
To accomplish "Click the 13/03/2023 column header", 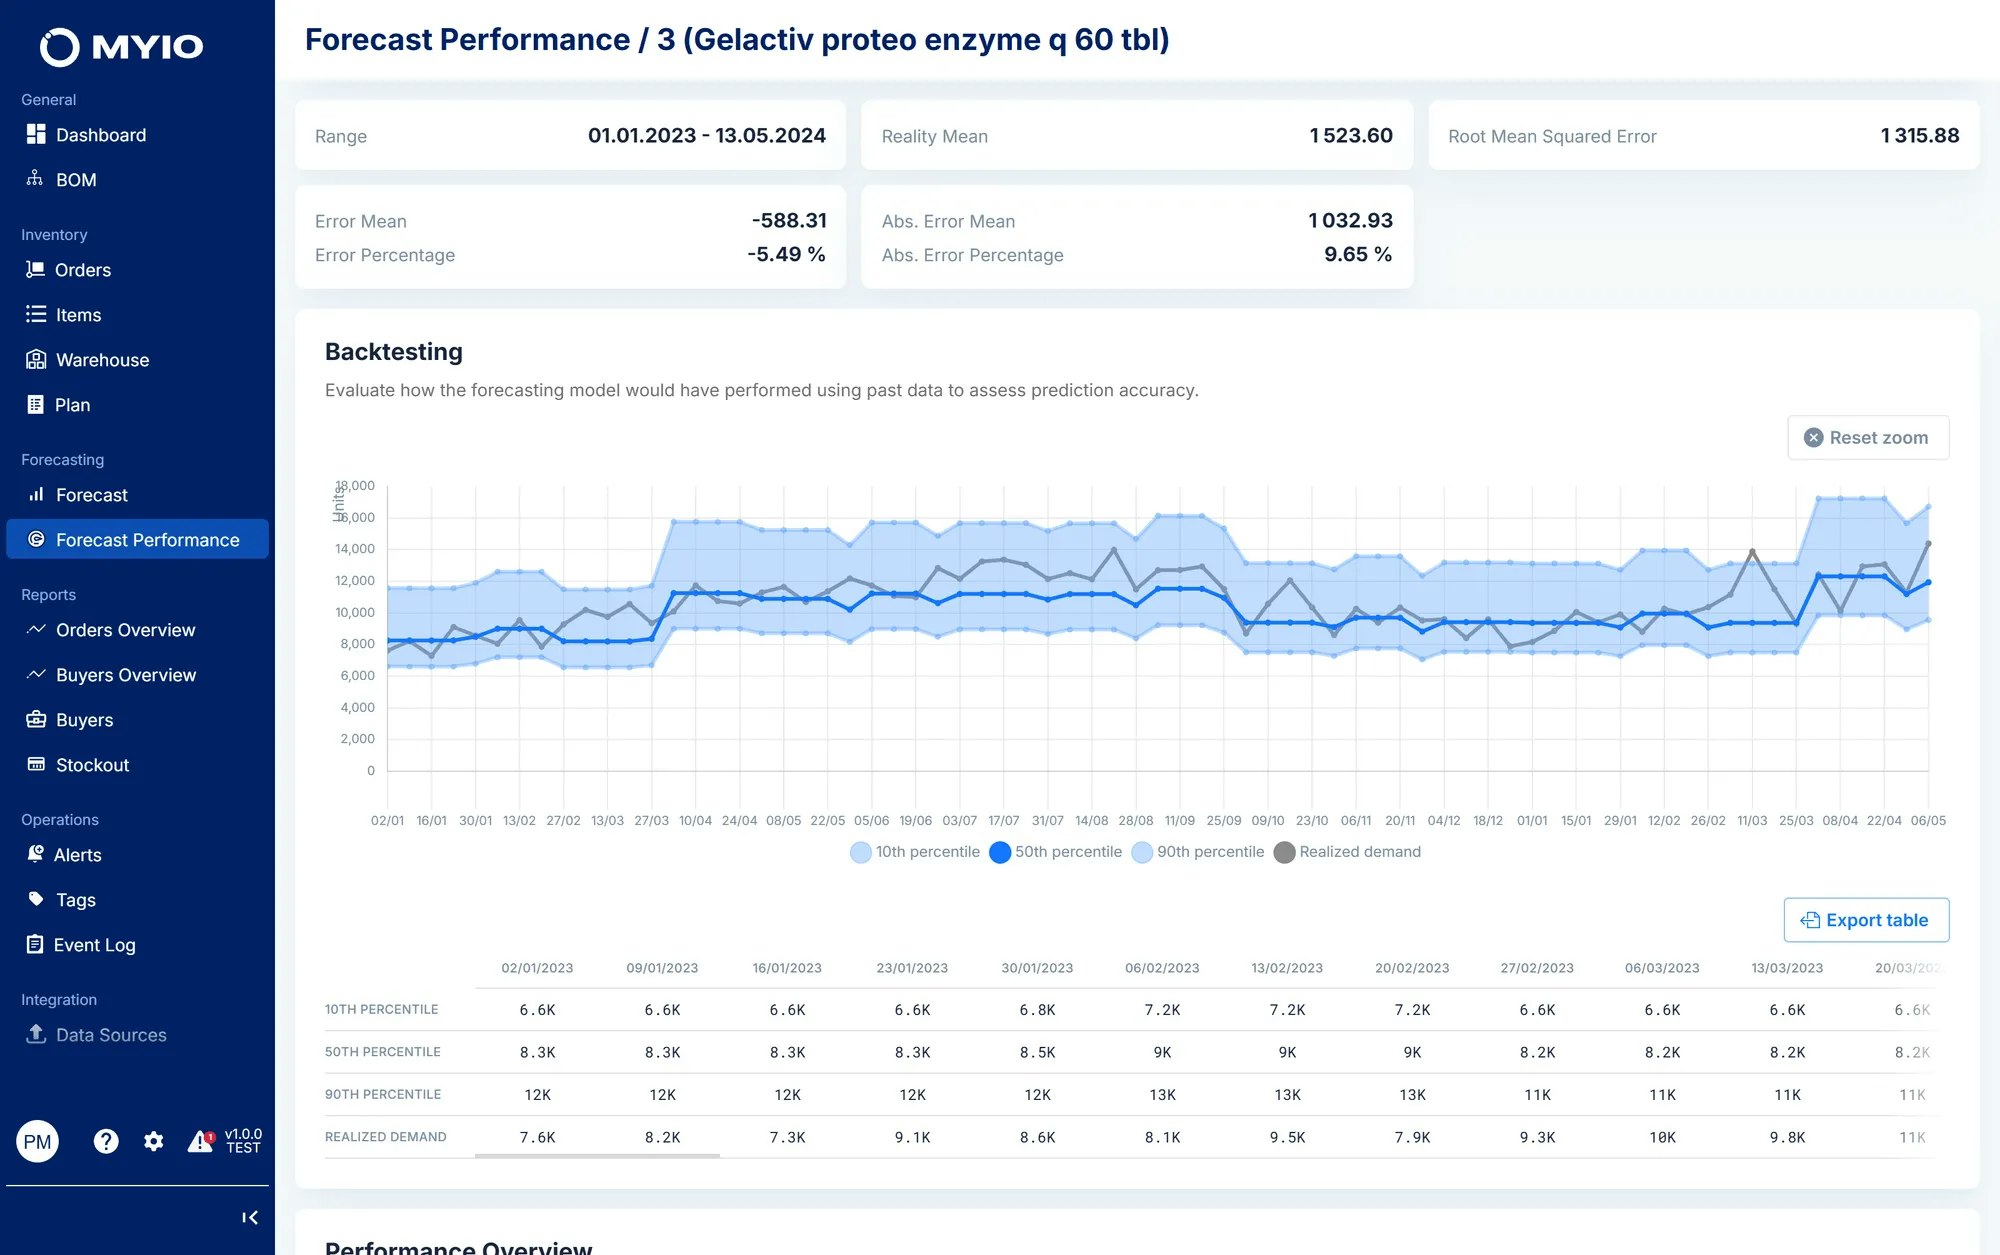I will [x=1787, y=968].
